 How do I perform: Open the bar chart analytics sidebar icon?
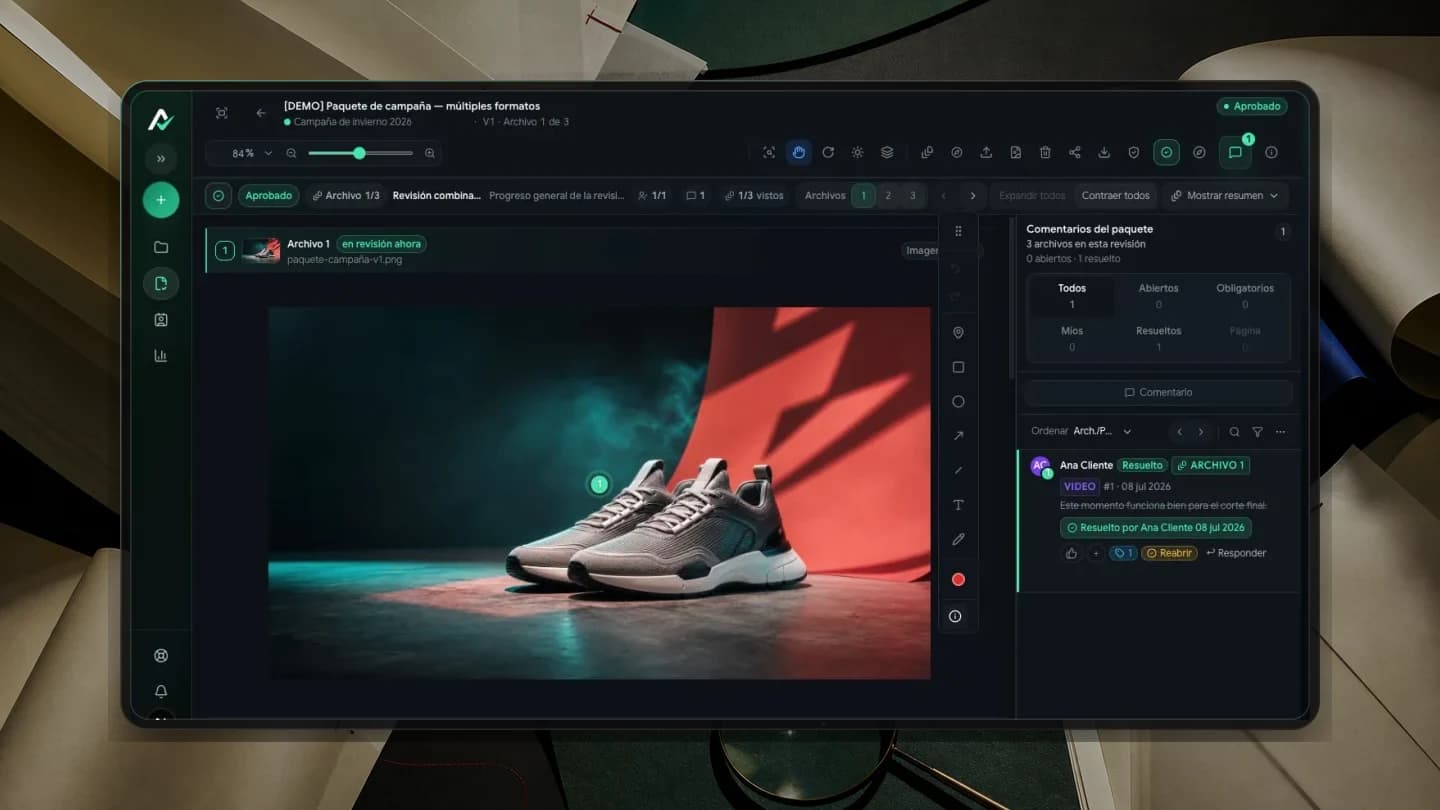pyautogui.click(x=161, y=356)
